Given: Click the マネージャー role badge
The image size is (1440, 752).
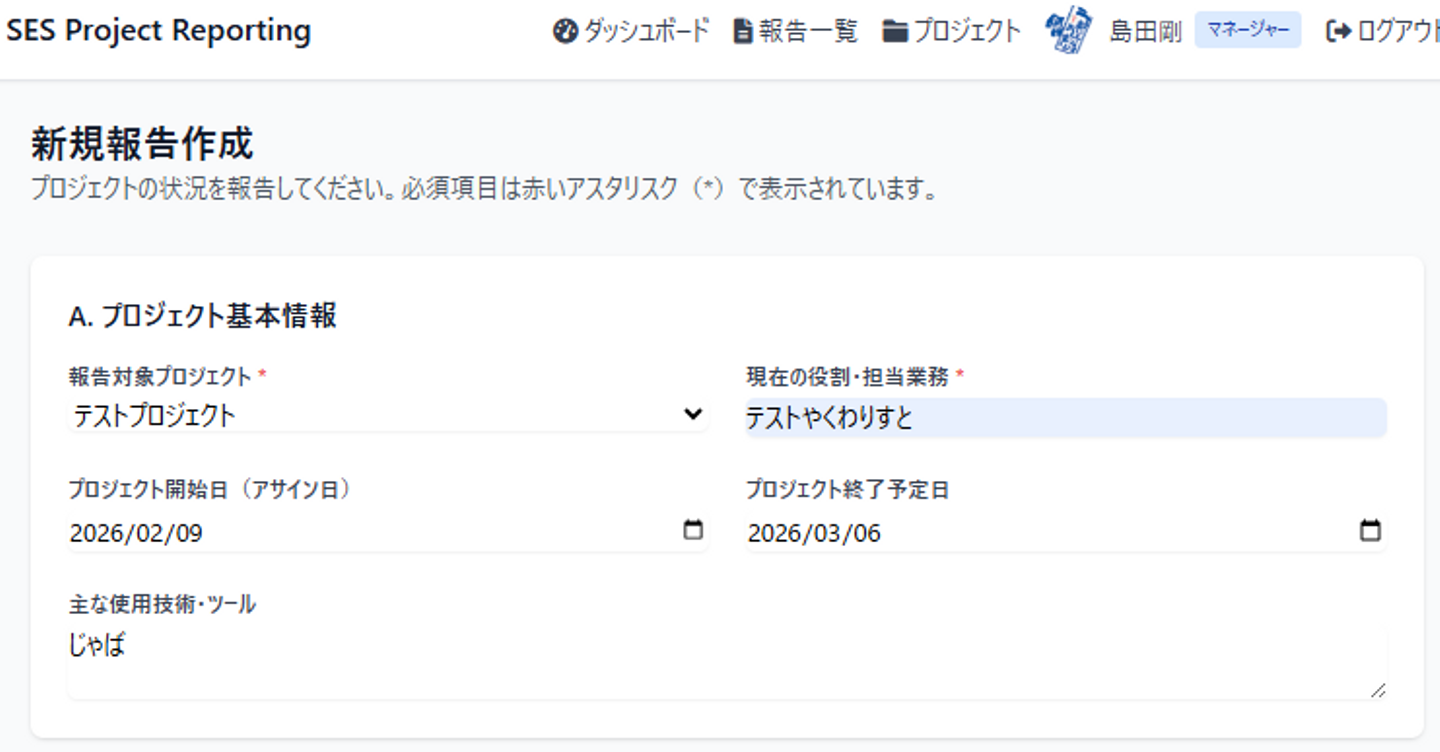Looking at the screenshot, I should click(1248, 31).
